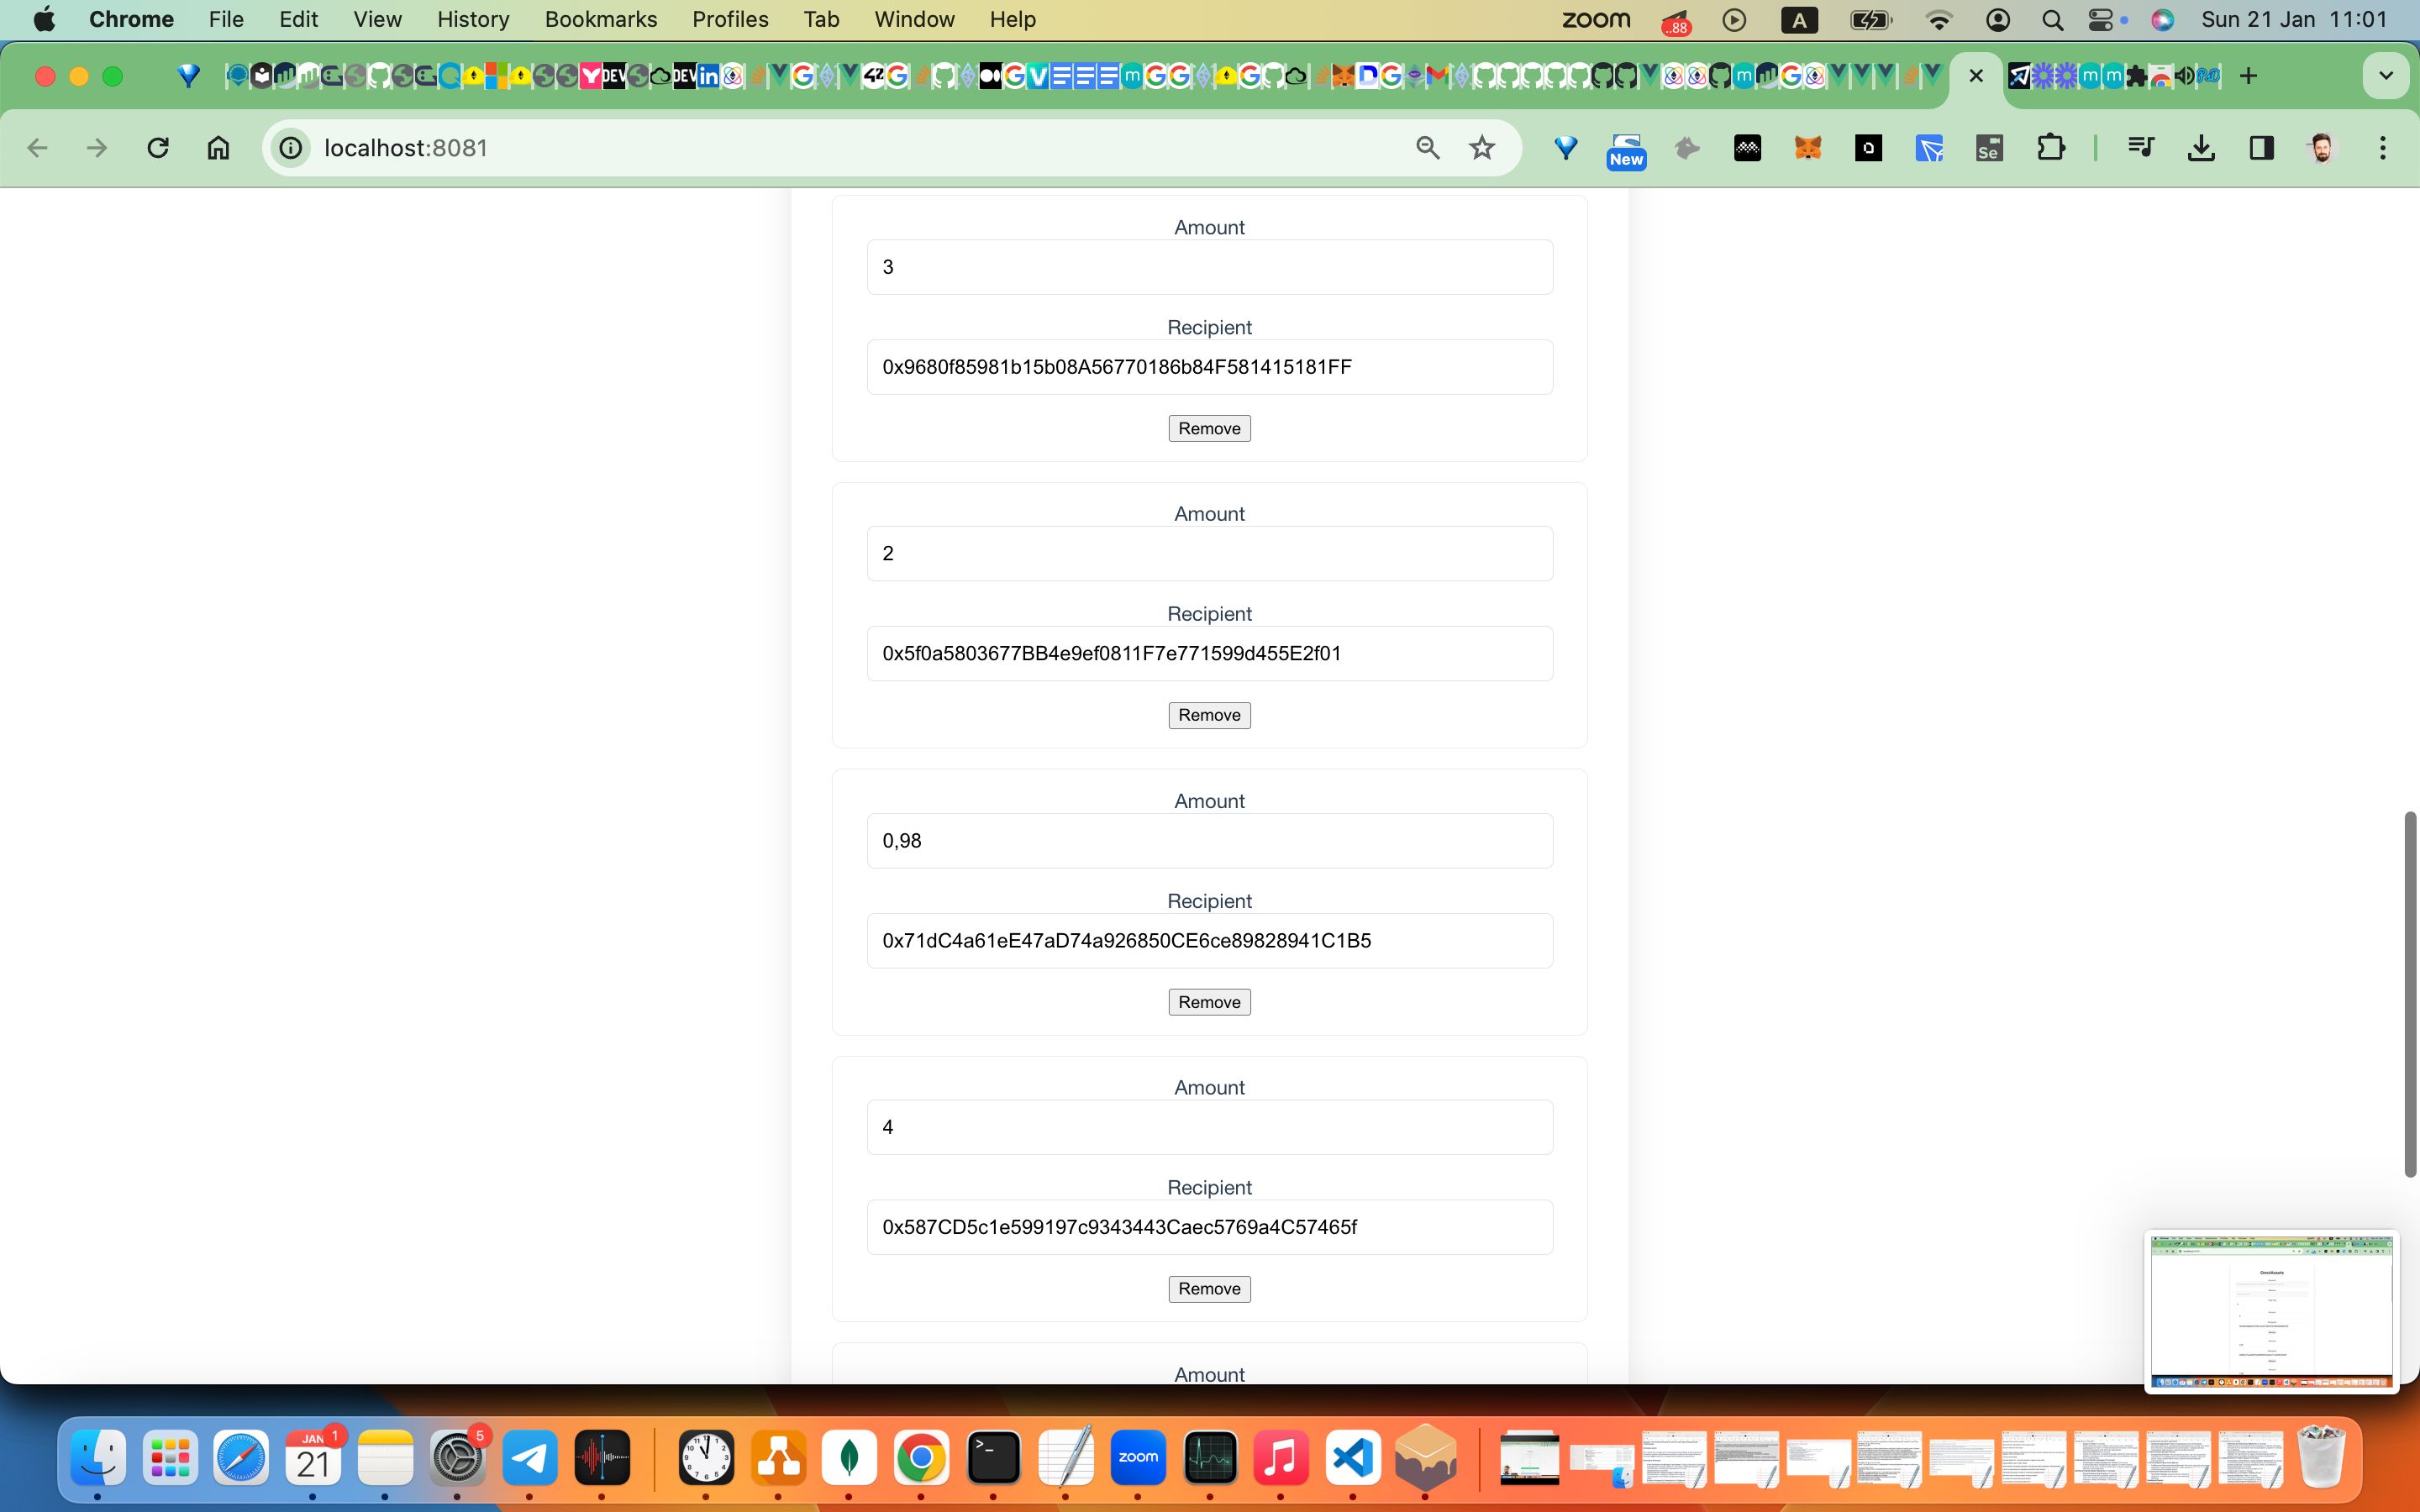The image size is (2420, 1512).
Task: Open the Calendar app icon in dock
Action: tap(313, 1458)
